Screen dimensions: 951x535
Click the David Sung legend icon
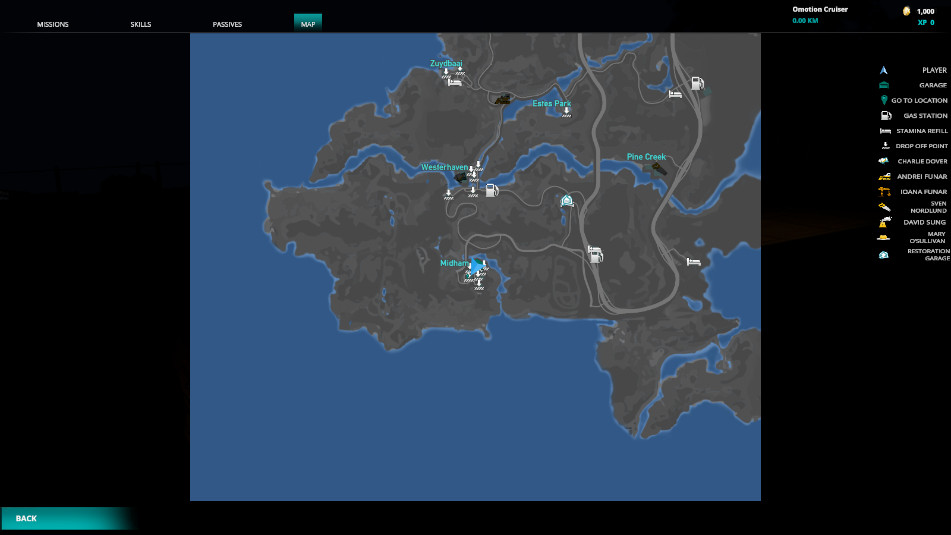coord(885,222)
